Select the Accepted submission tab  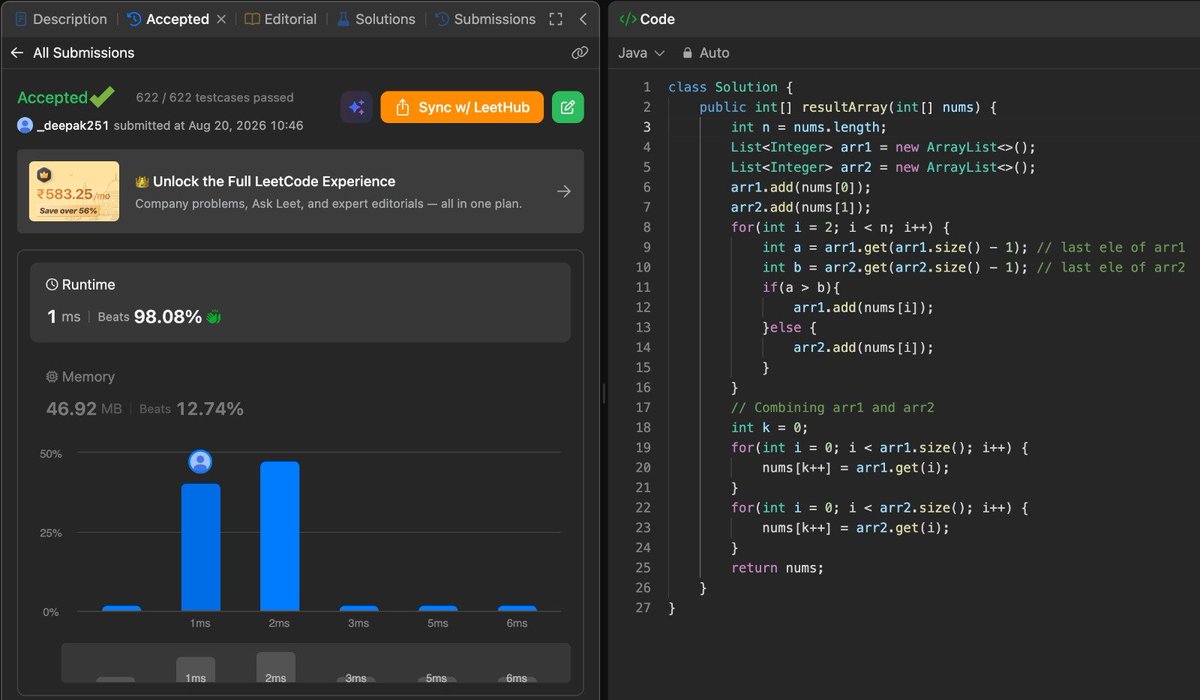168,19
